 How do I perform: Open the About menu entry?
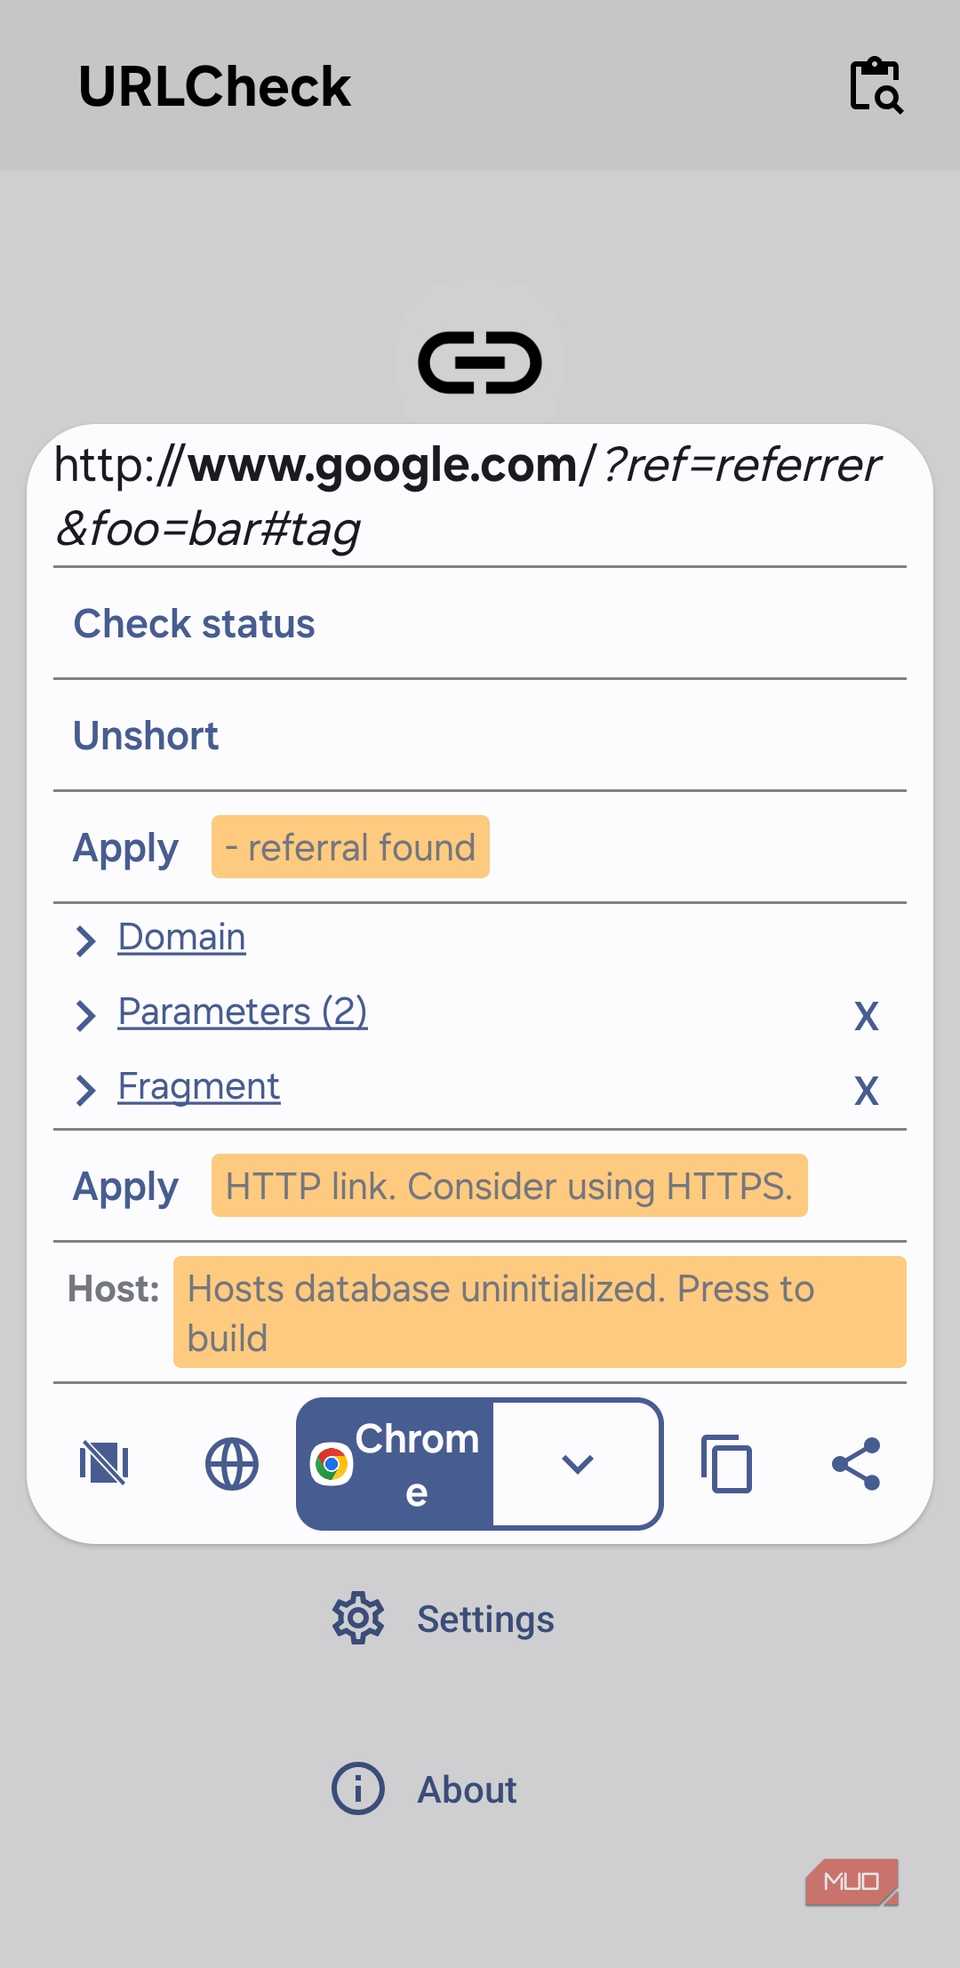466,1789
